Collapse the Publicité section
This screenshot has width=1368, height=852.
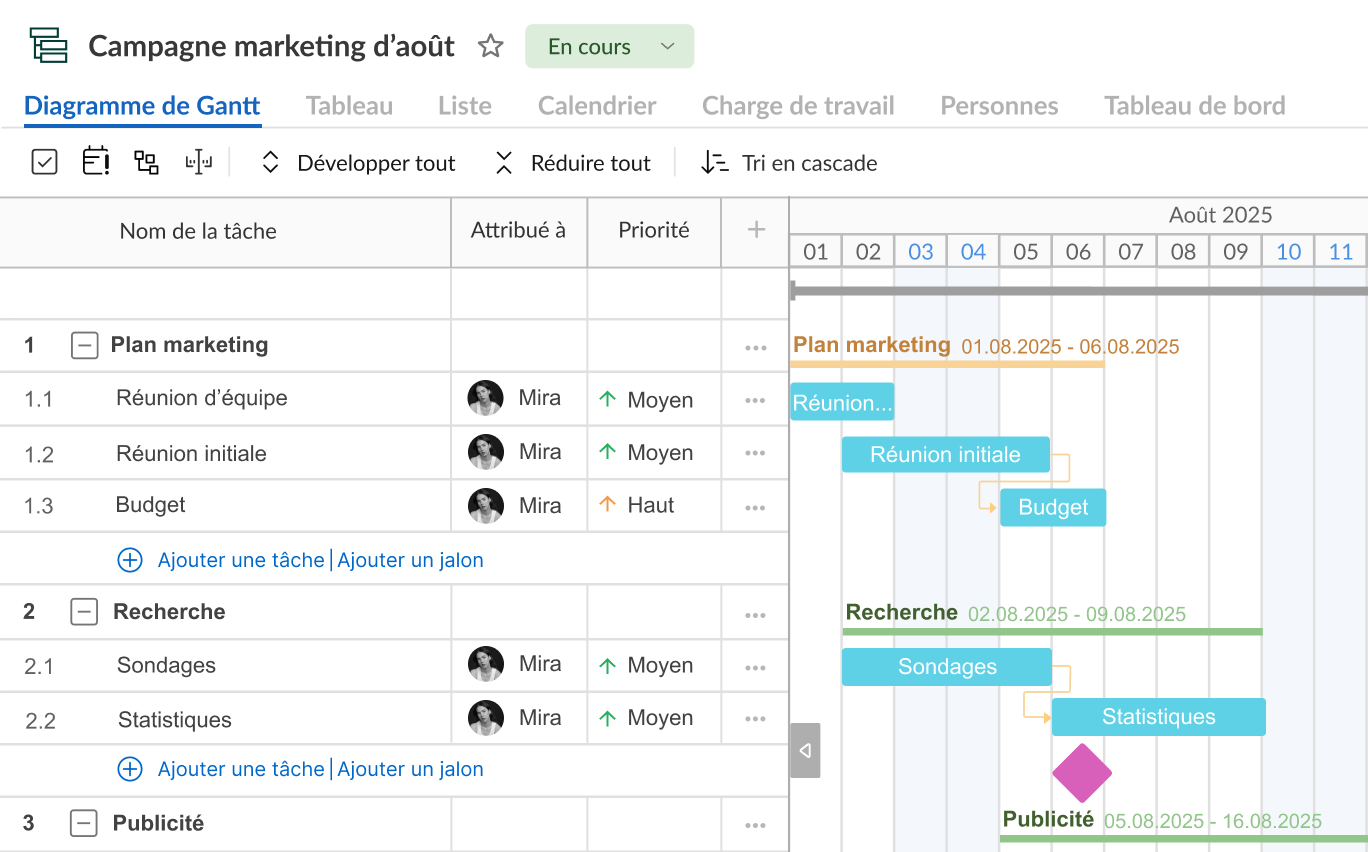pyautogui.click(x=84, y=823)
